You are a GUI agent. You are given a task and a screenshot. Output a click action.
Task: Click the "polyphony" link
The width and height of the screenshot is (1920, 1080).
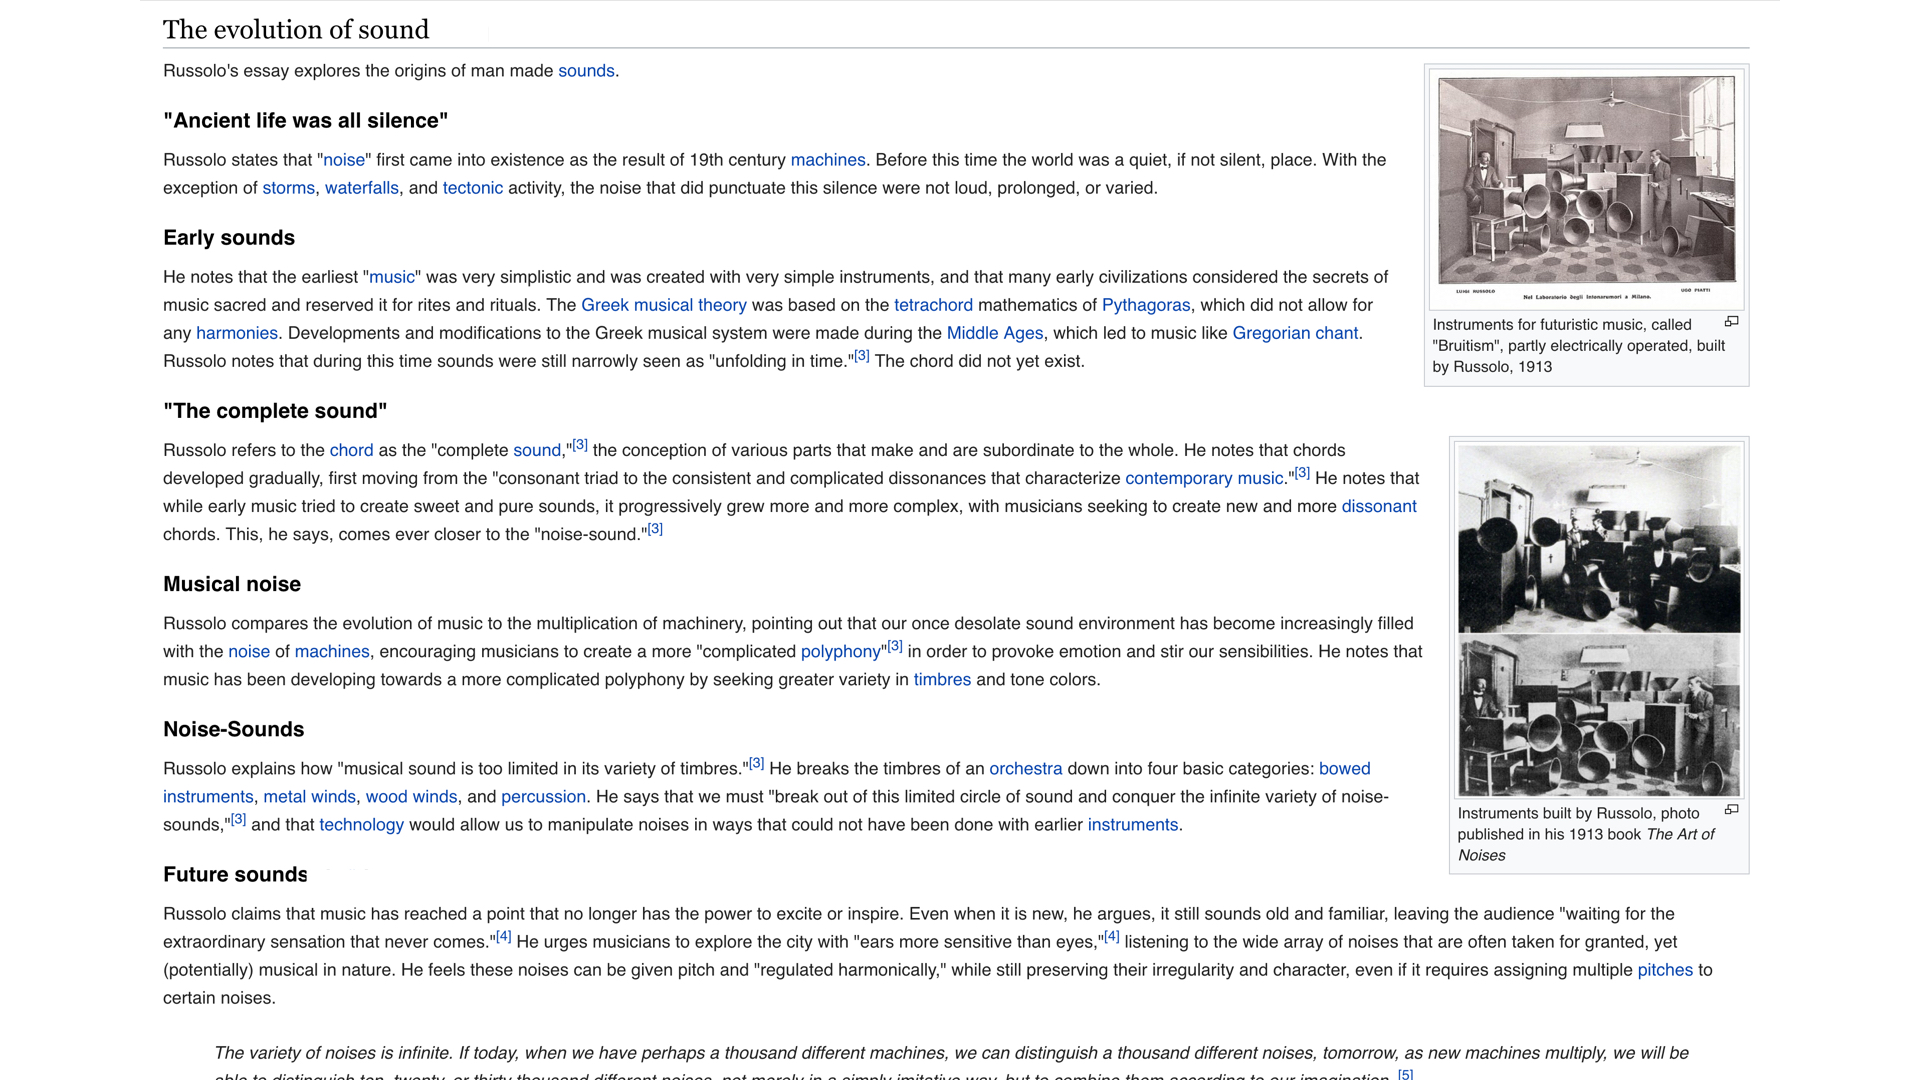pos(840,652)
